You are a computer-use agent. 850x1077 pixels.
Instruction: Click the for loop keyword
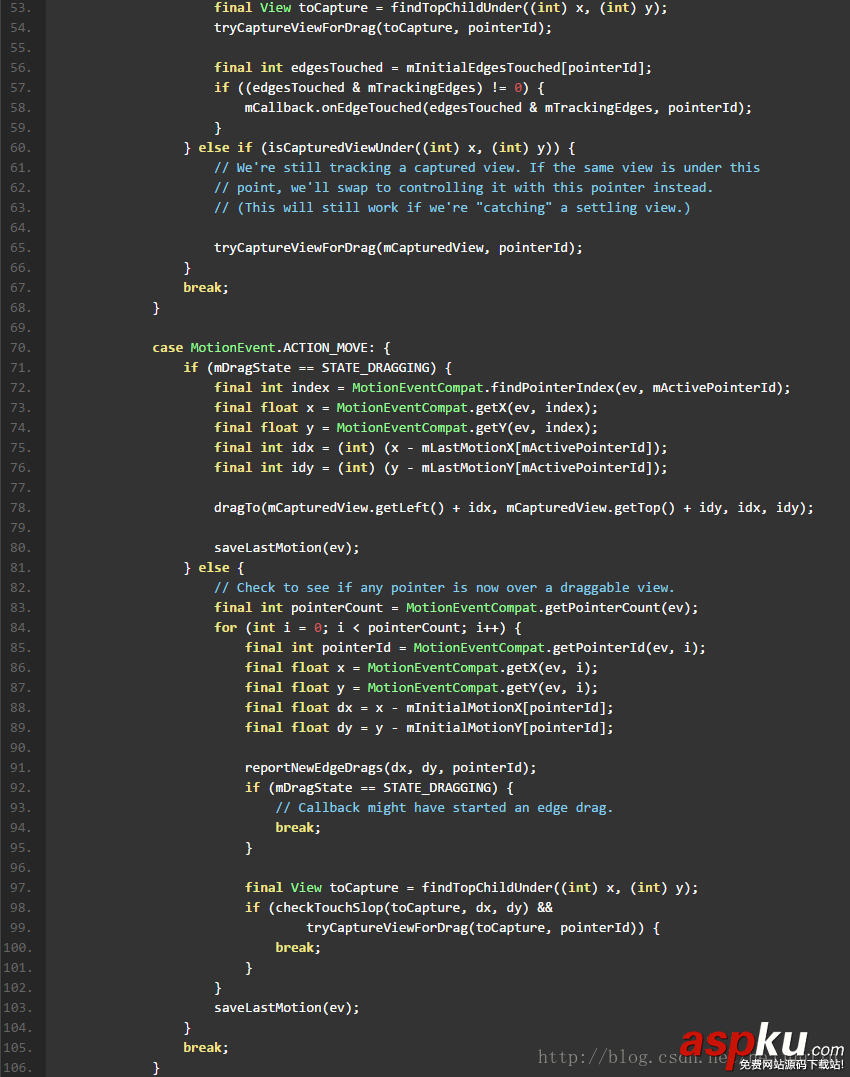[x=225, y=628]
